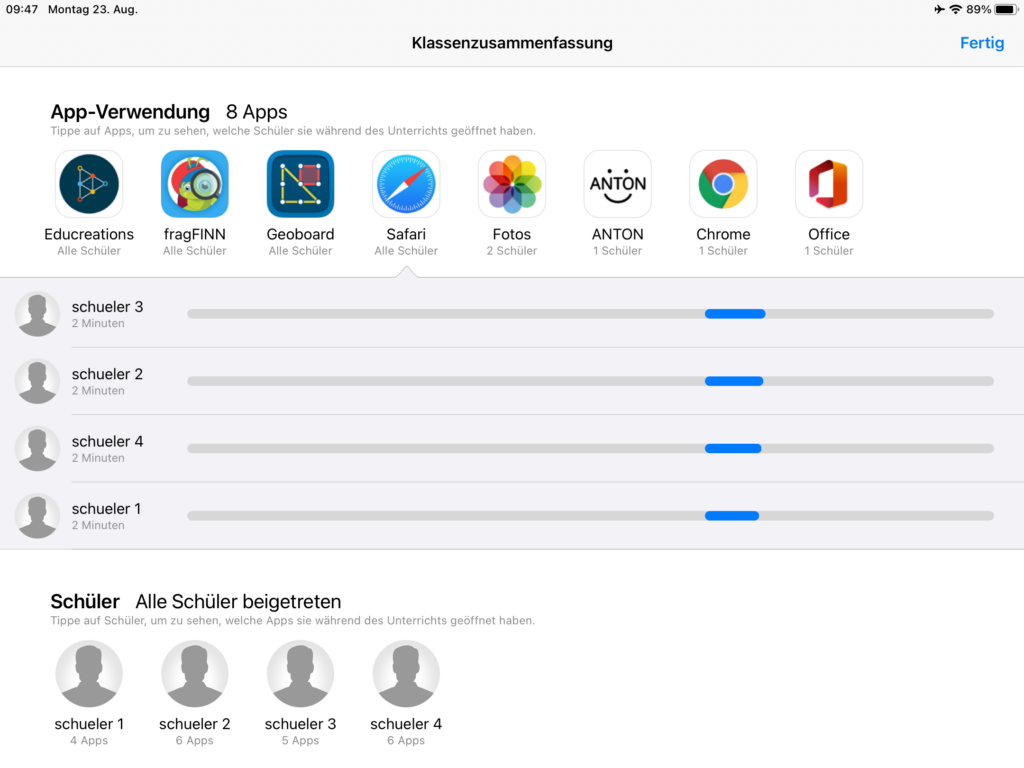Screen dimensions: 1024x768
Task: Open schueler 3 student avatar with 5 Apps
Action: coord(300,675)
